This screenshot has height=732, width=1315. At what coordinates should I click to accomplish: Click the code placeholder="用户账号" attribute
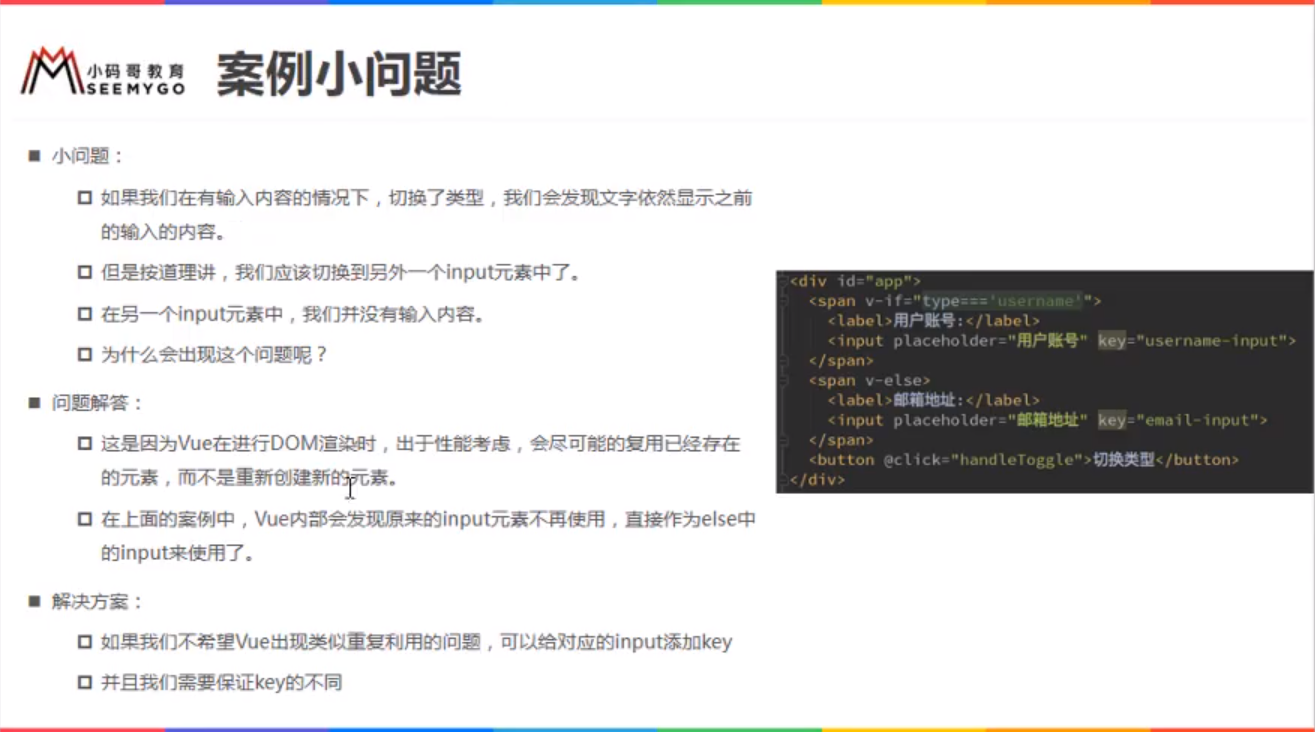pyautogui.click(x=989, y=341)
